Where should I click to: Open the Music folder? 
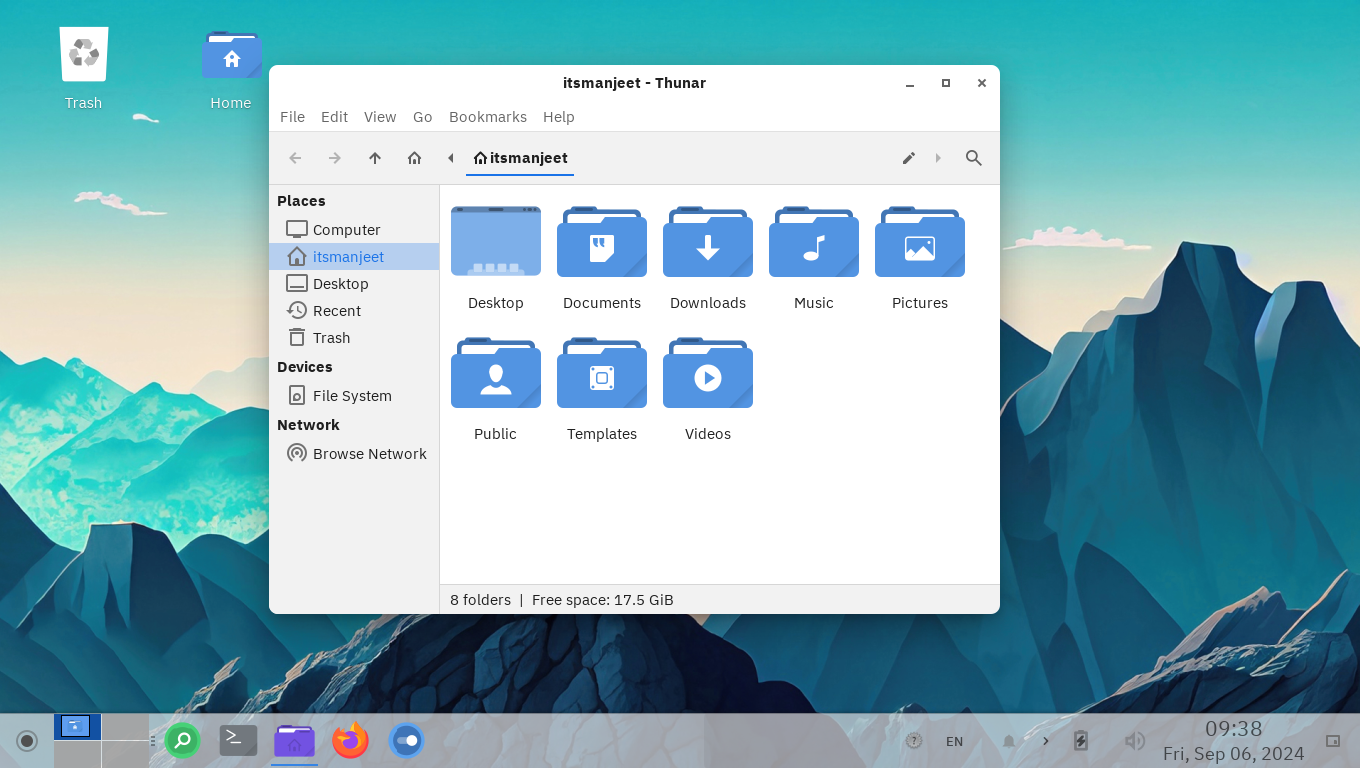[x=814, y=242]
